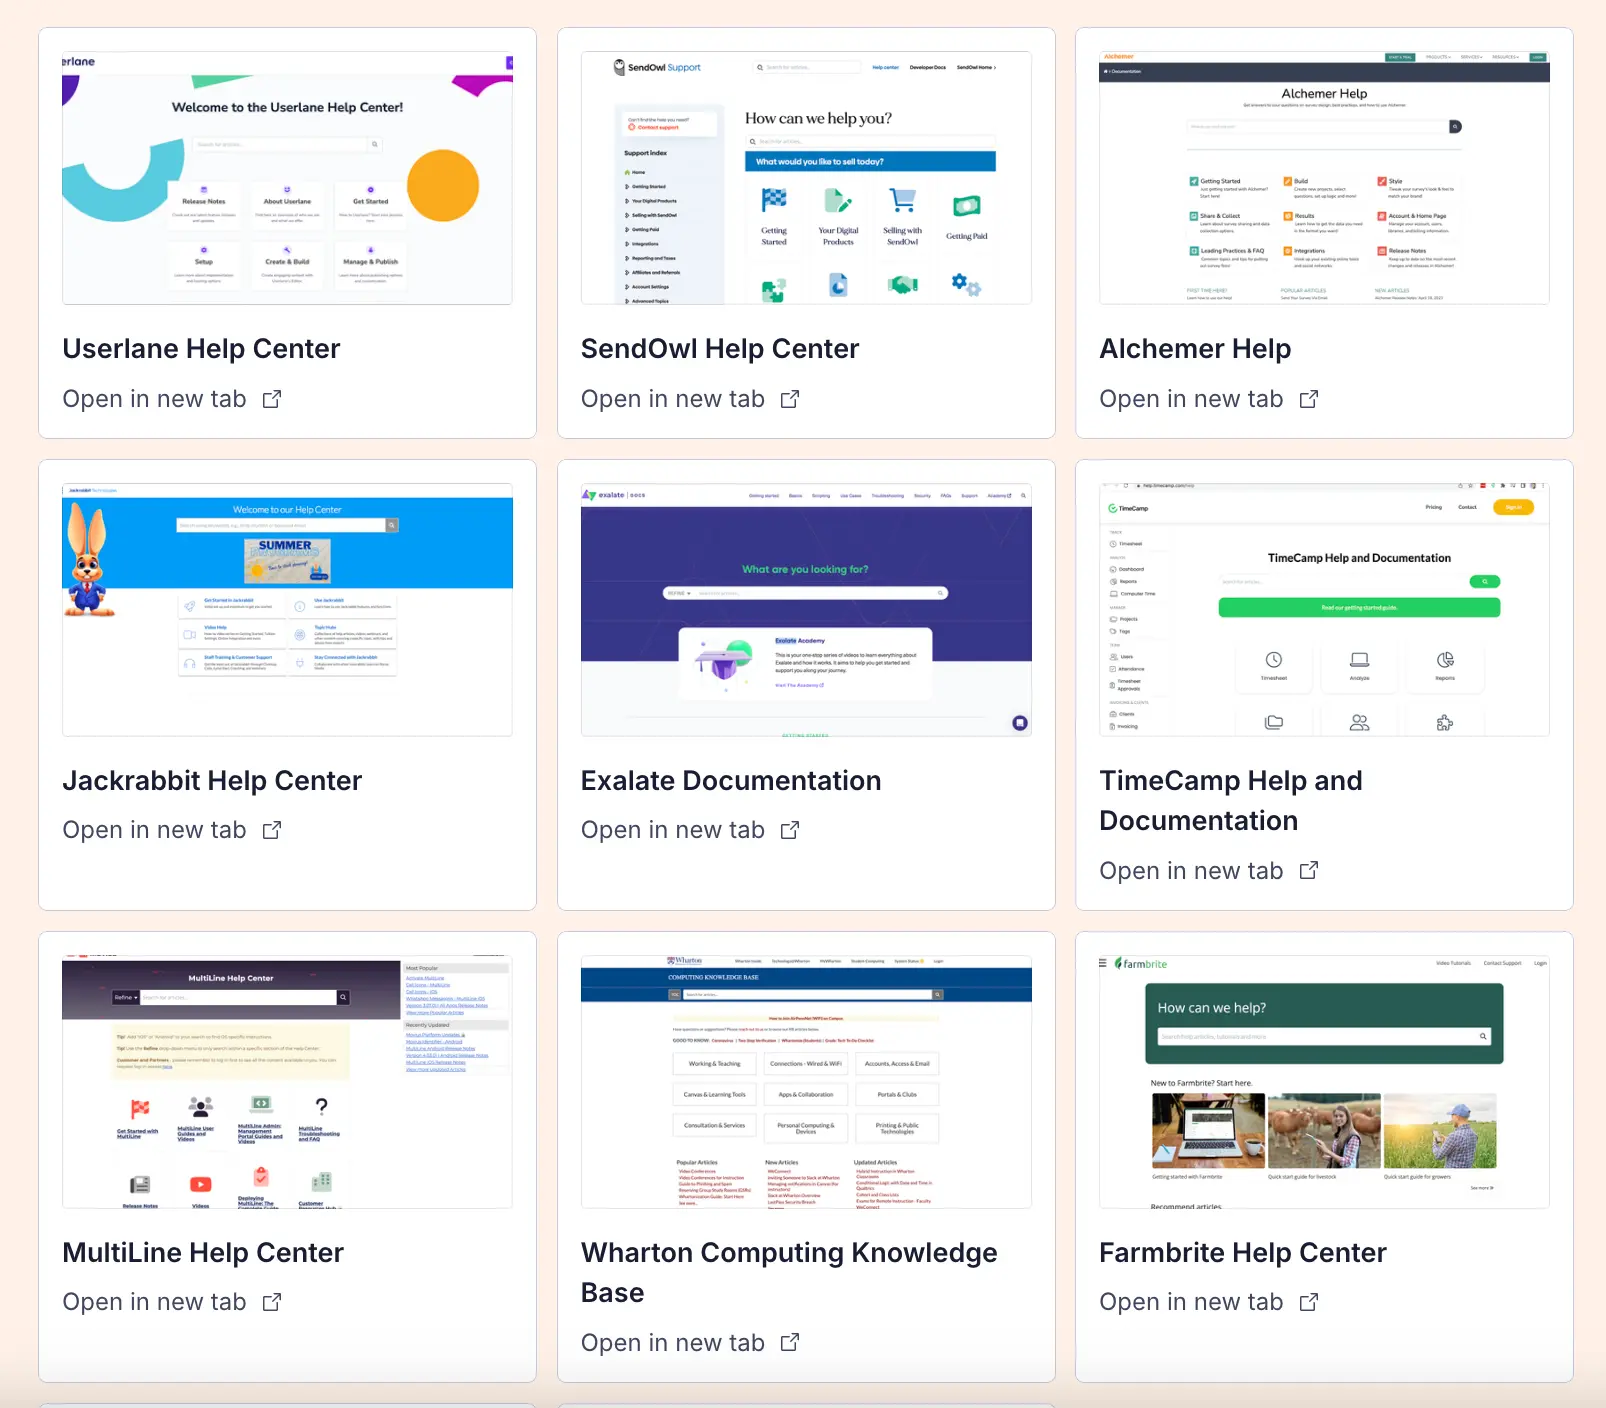1606x1408 pixels.
Task: Click the 'Alchemer Help' card title
Action: click(1195, 349)
